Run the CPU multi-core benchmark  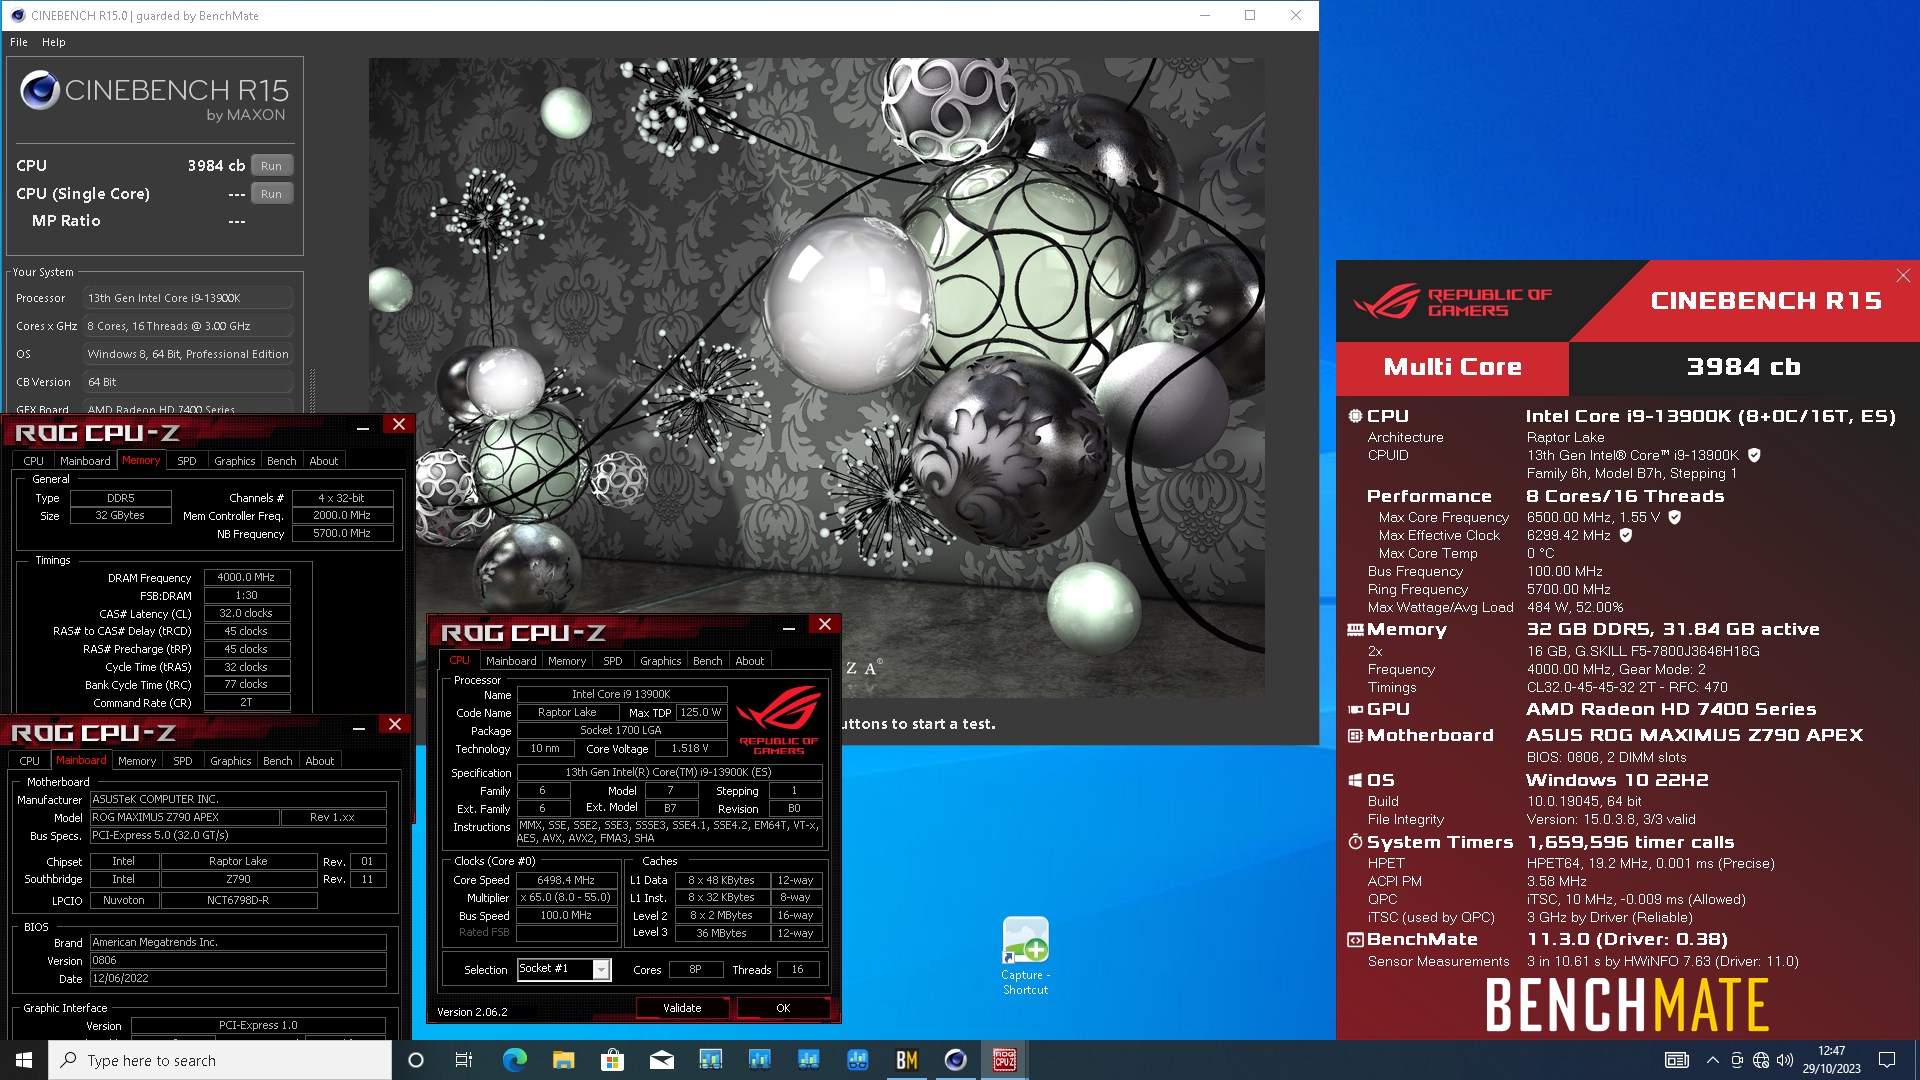[x=272, y=166]
